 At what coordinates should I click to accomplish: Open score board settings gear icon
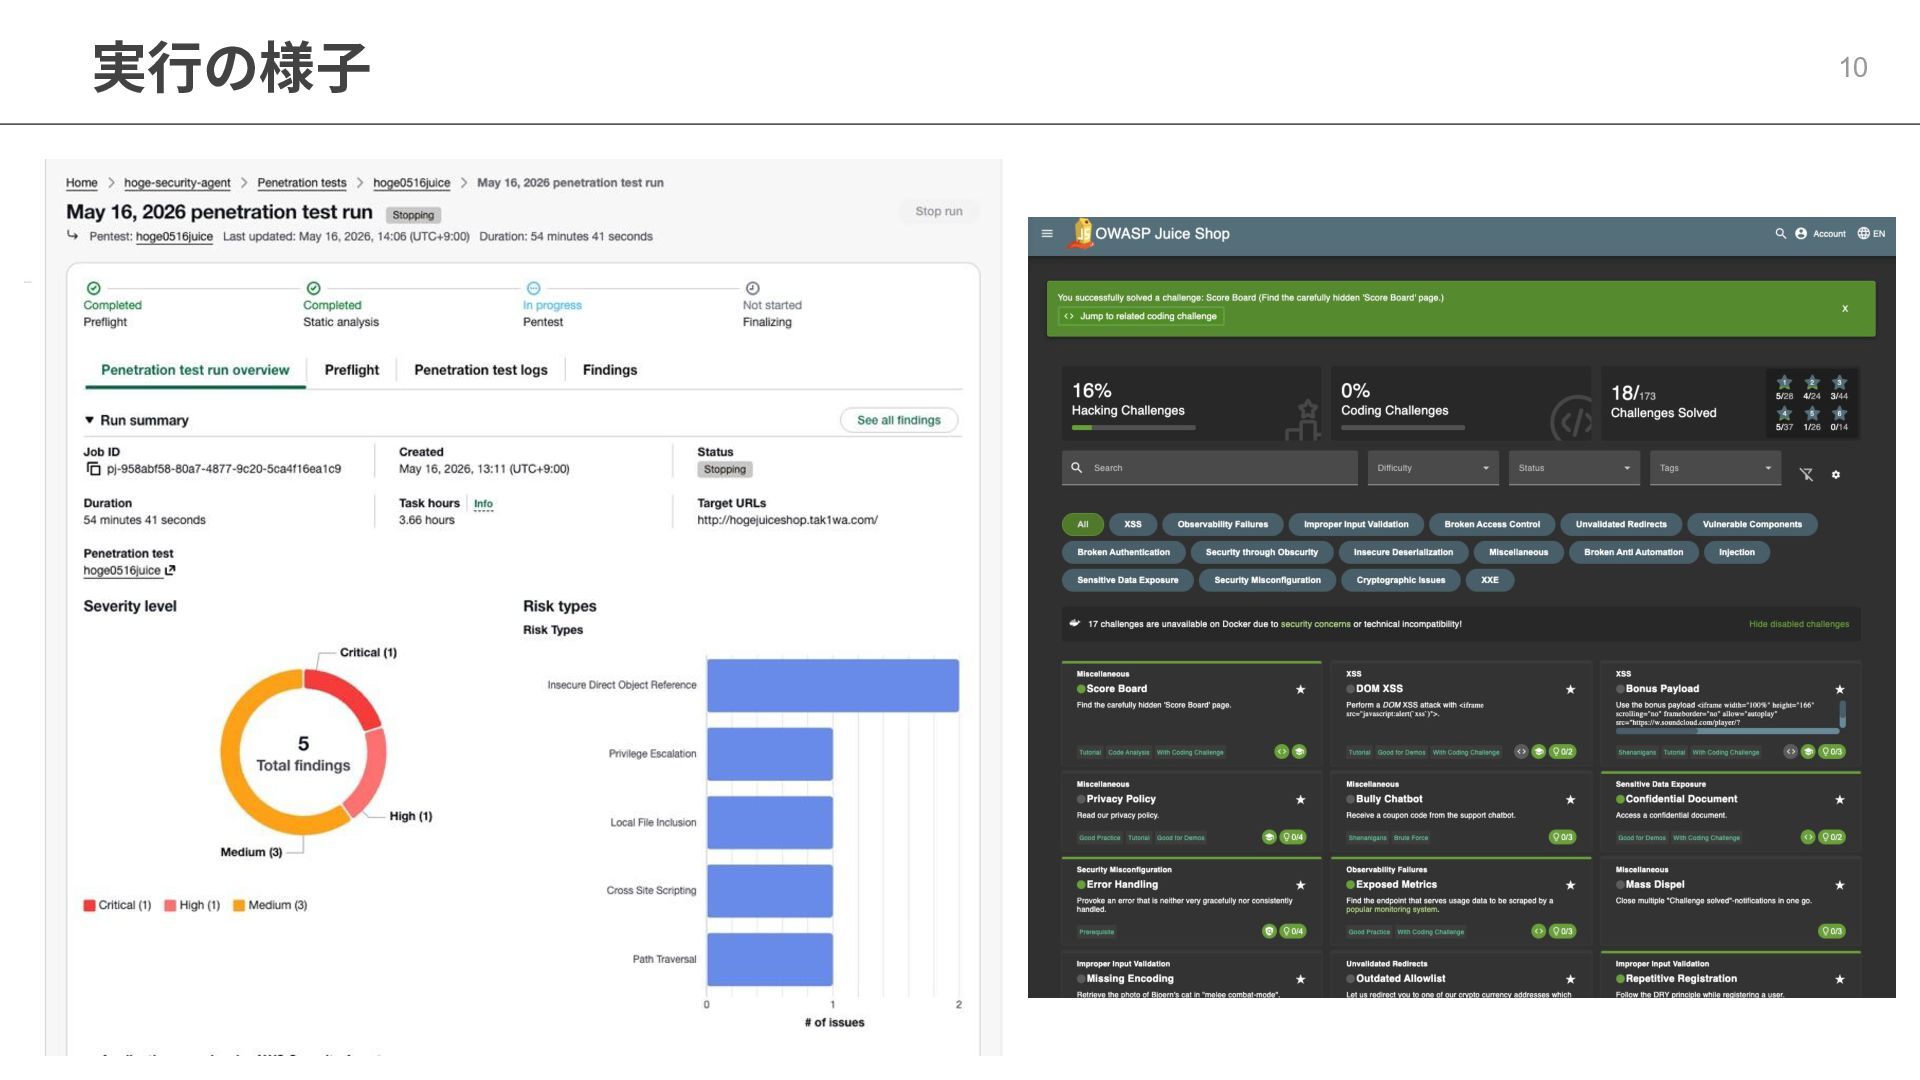1836,475
